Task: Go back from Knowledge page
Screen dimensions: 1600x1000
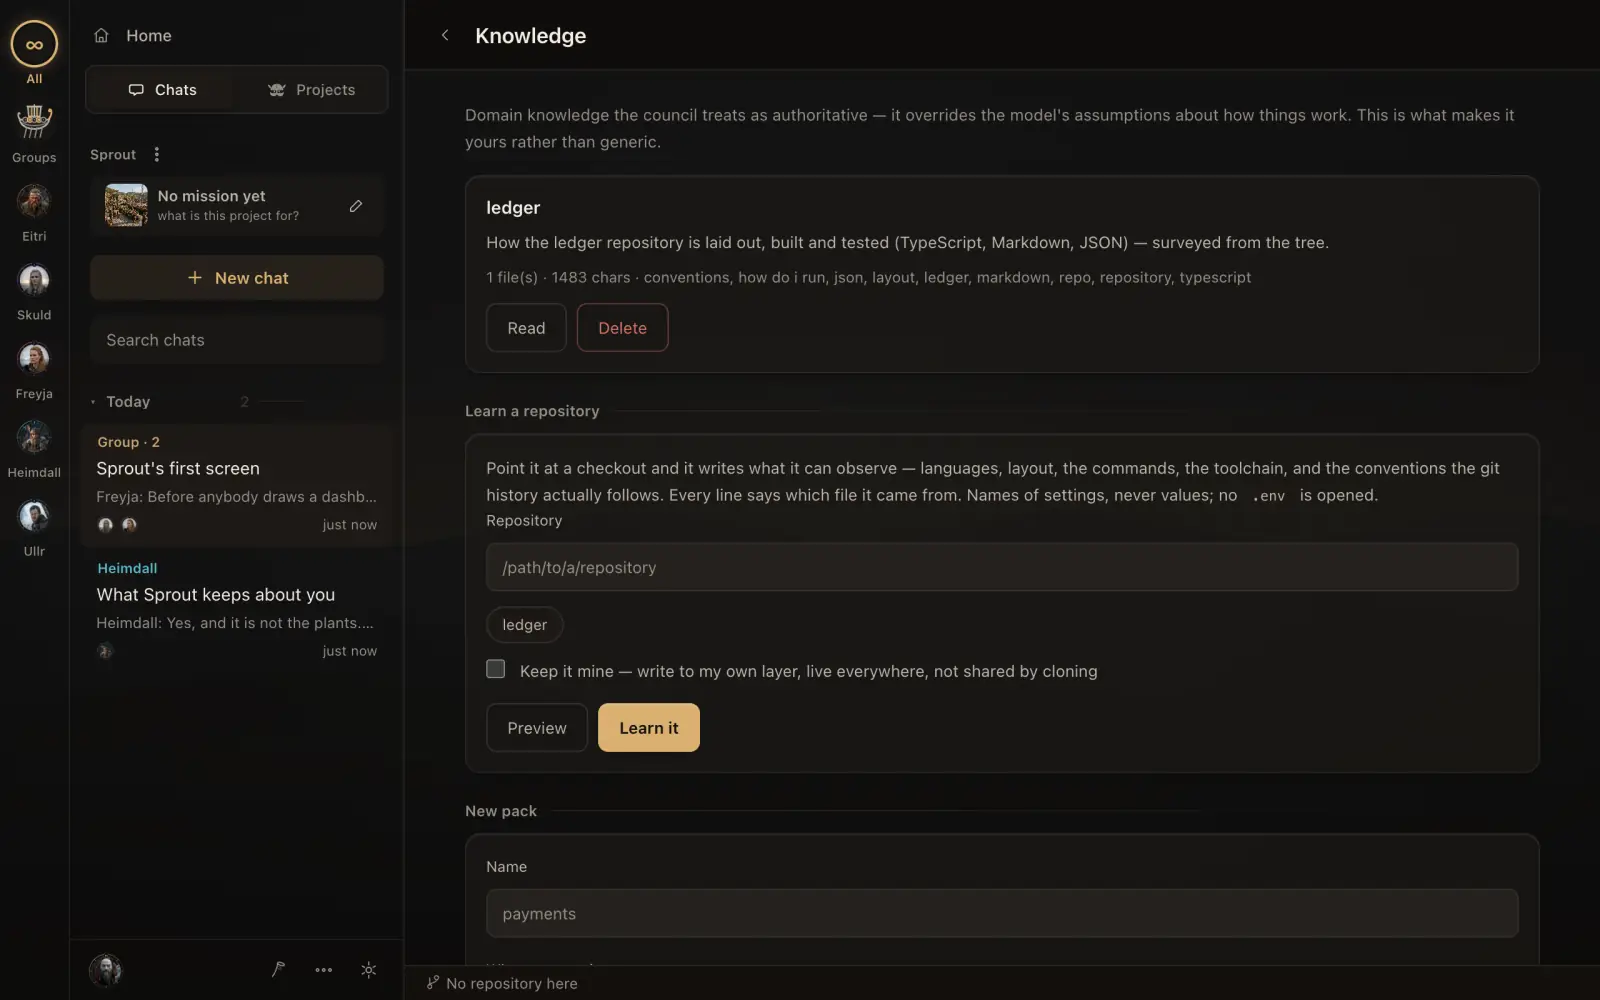Action: click(445, 35)
